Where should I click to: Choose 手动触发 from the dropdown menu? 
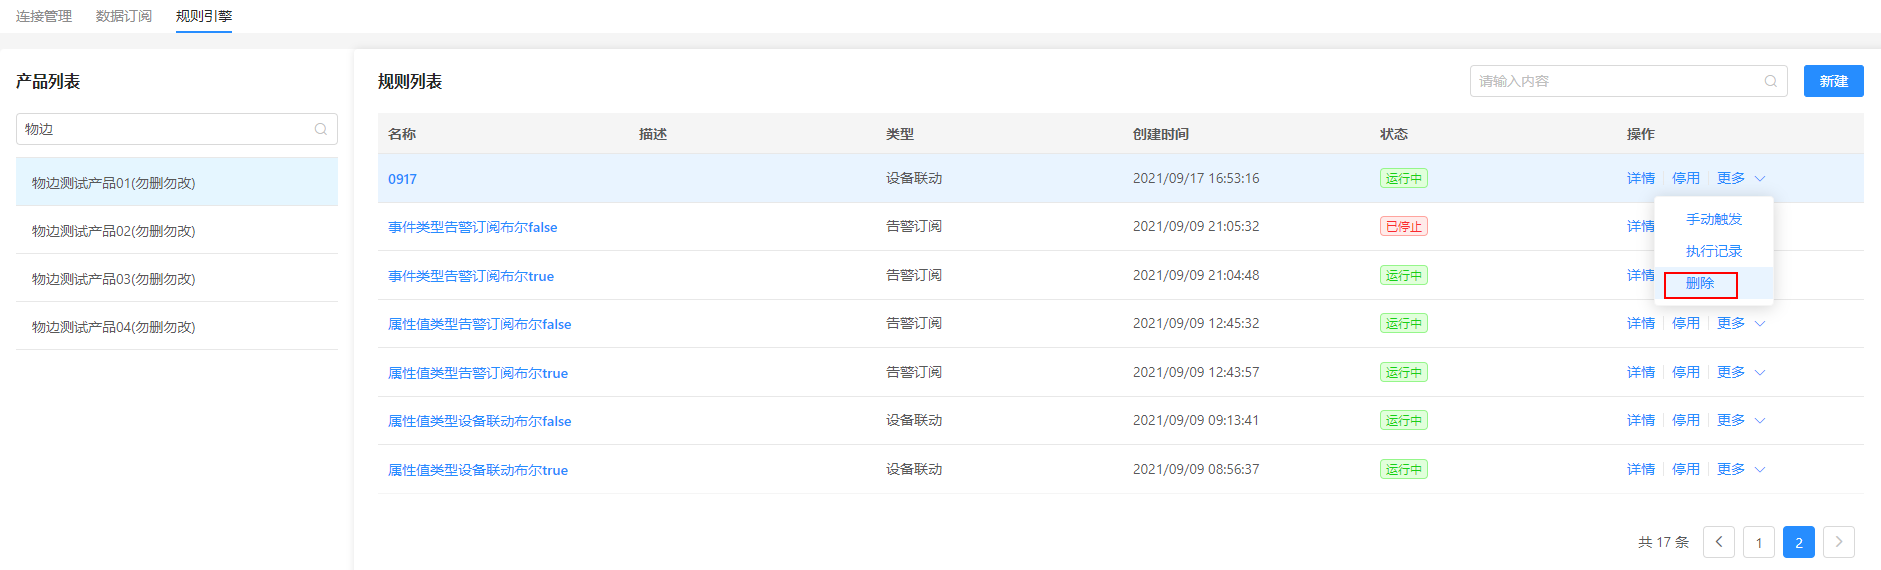pos(1714,219)
